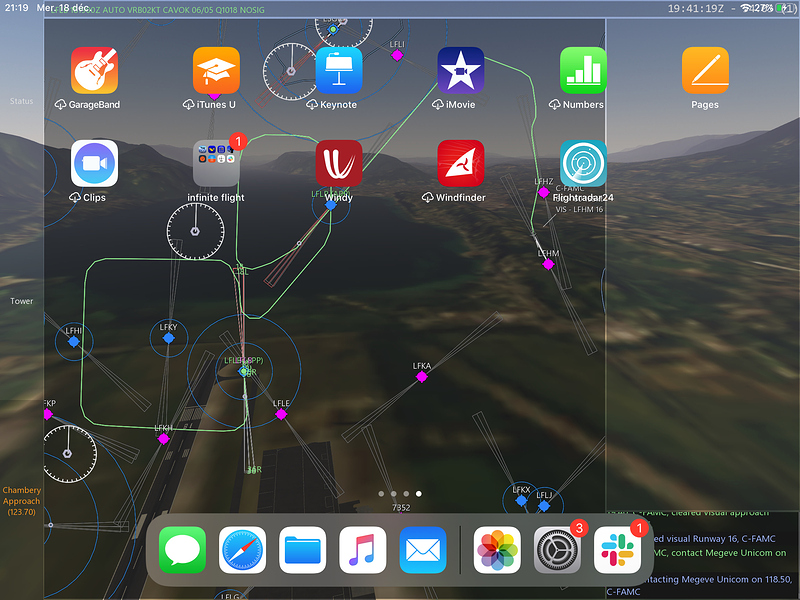This screenshot has width=800, height=600.
Task: Open Photos from the dock
Action: (497, 550)
